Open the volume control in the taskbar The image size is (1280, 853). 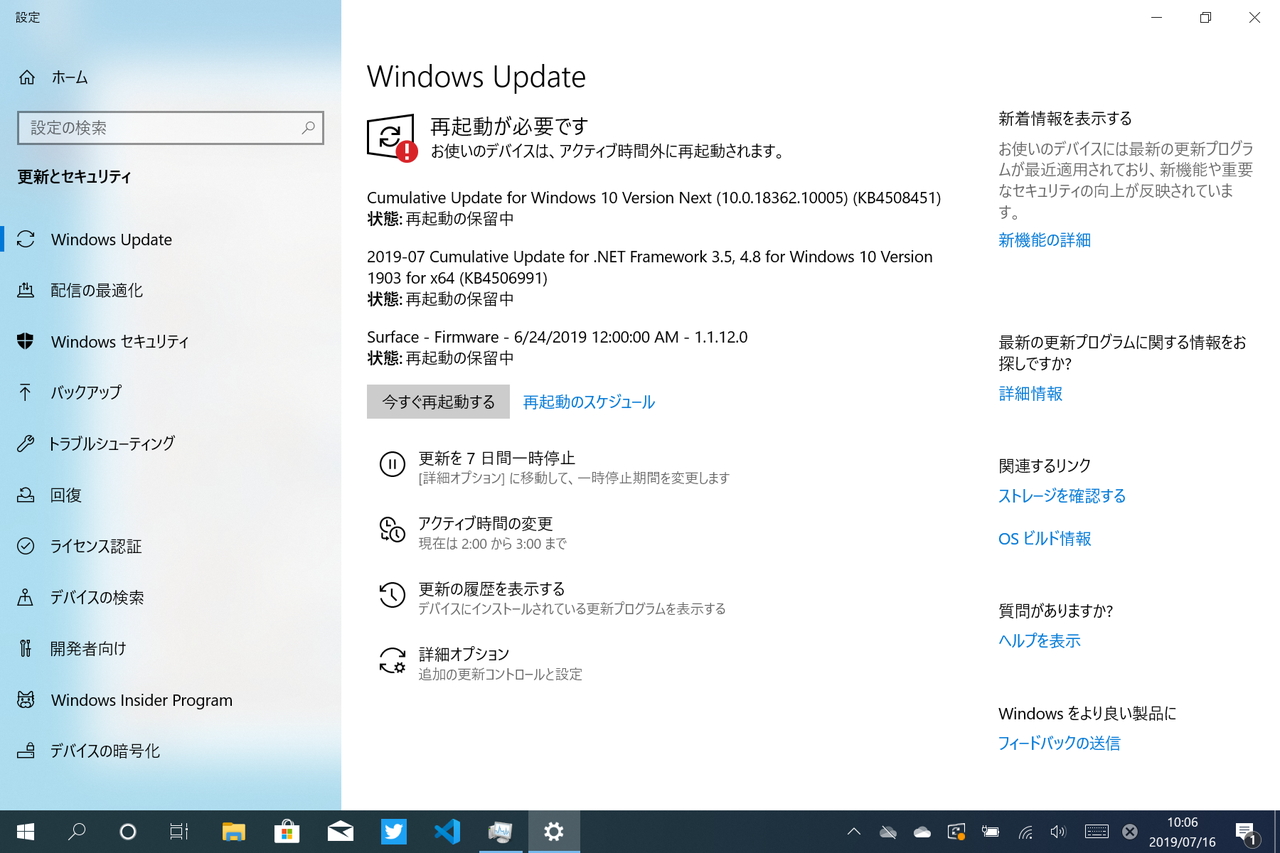(1057, 831)
